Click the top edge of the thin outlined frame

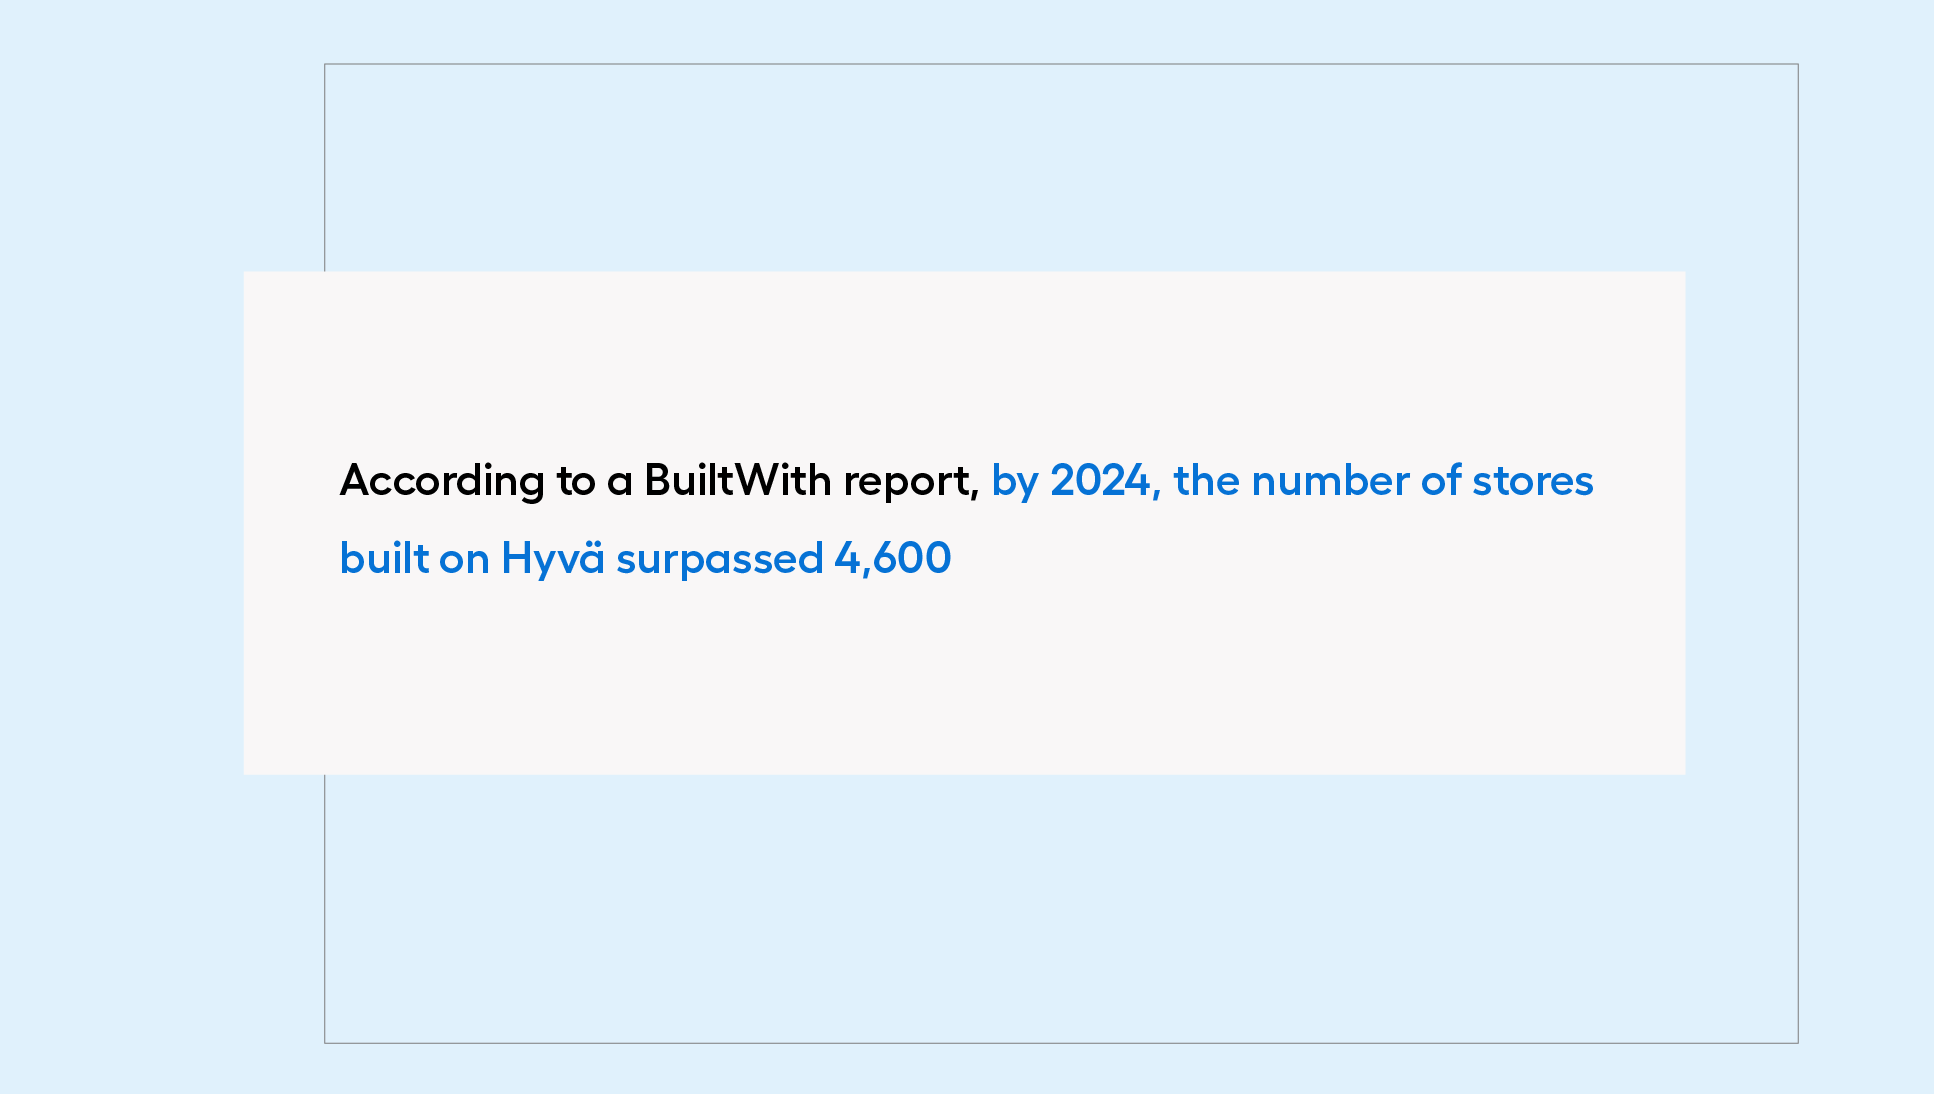1060,65
